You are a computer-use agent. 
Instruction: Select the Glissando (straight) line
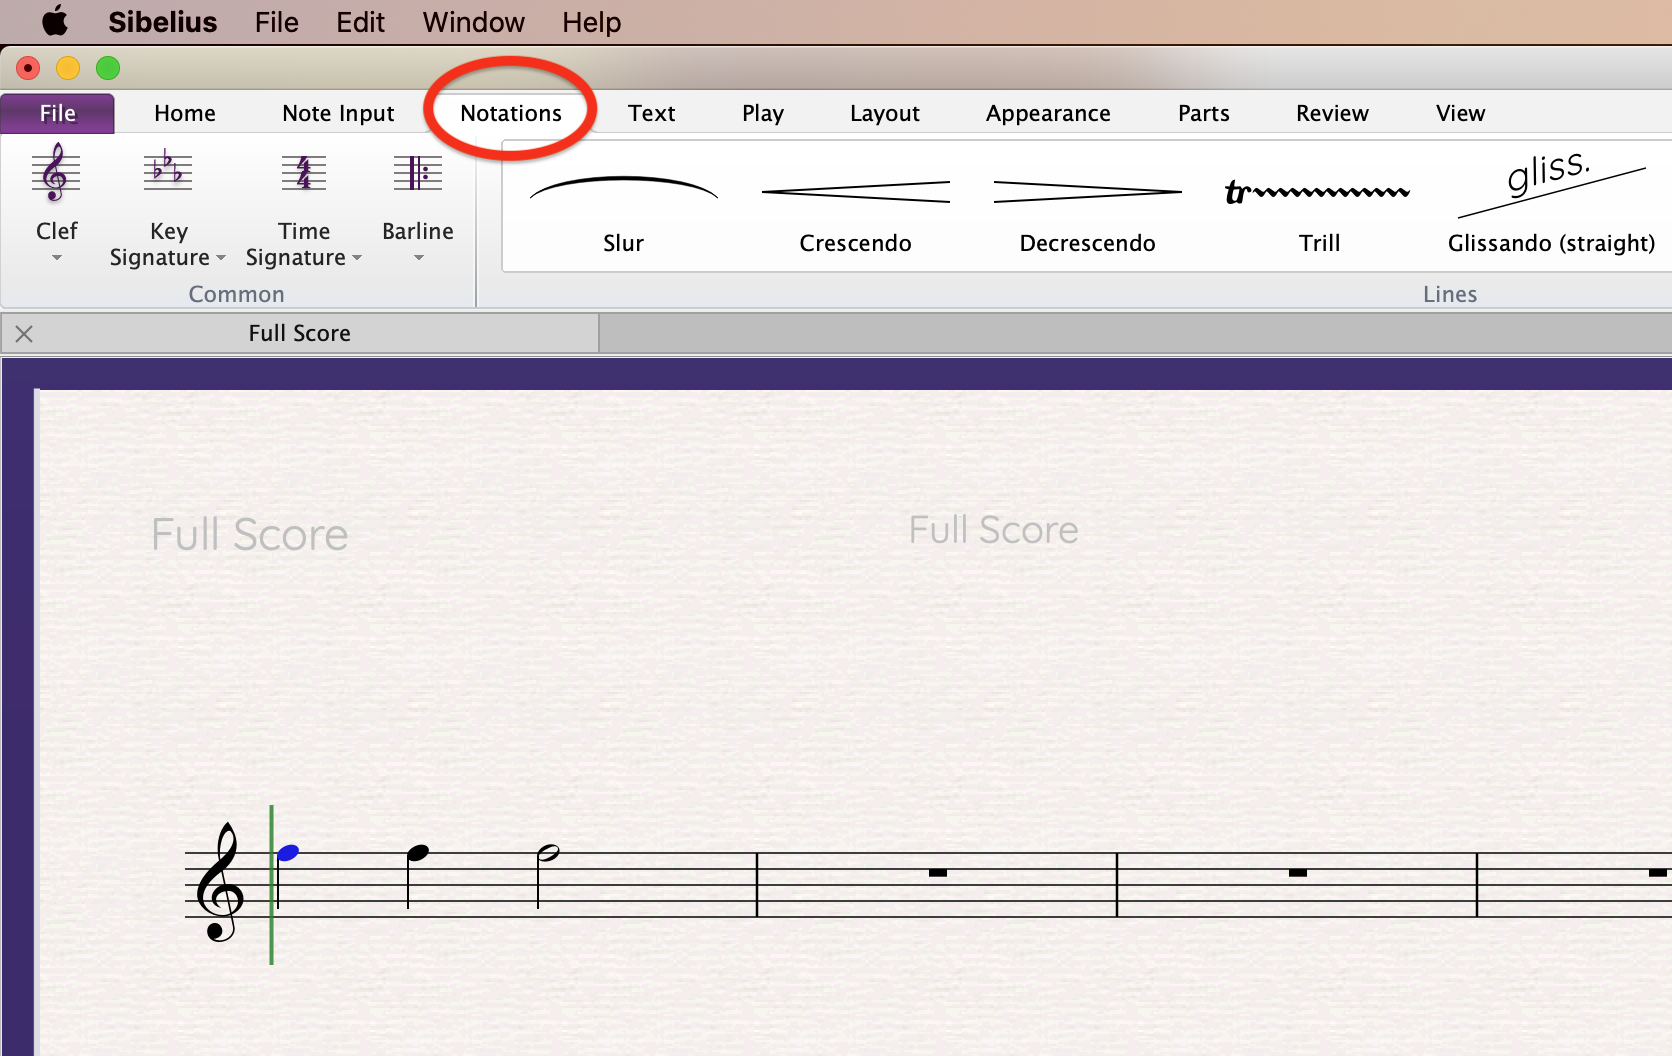[x=1551, y=184]
